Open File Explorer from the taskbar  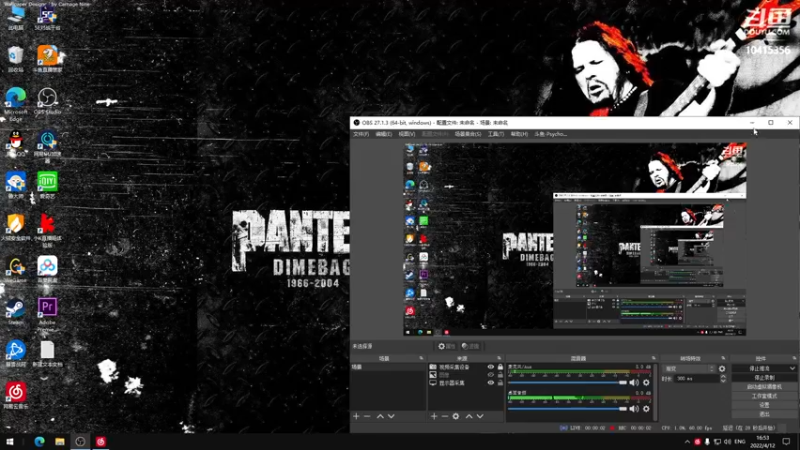pyautogui.click(x=60, y=441)
